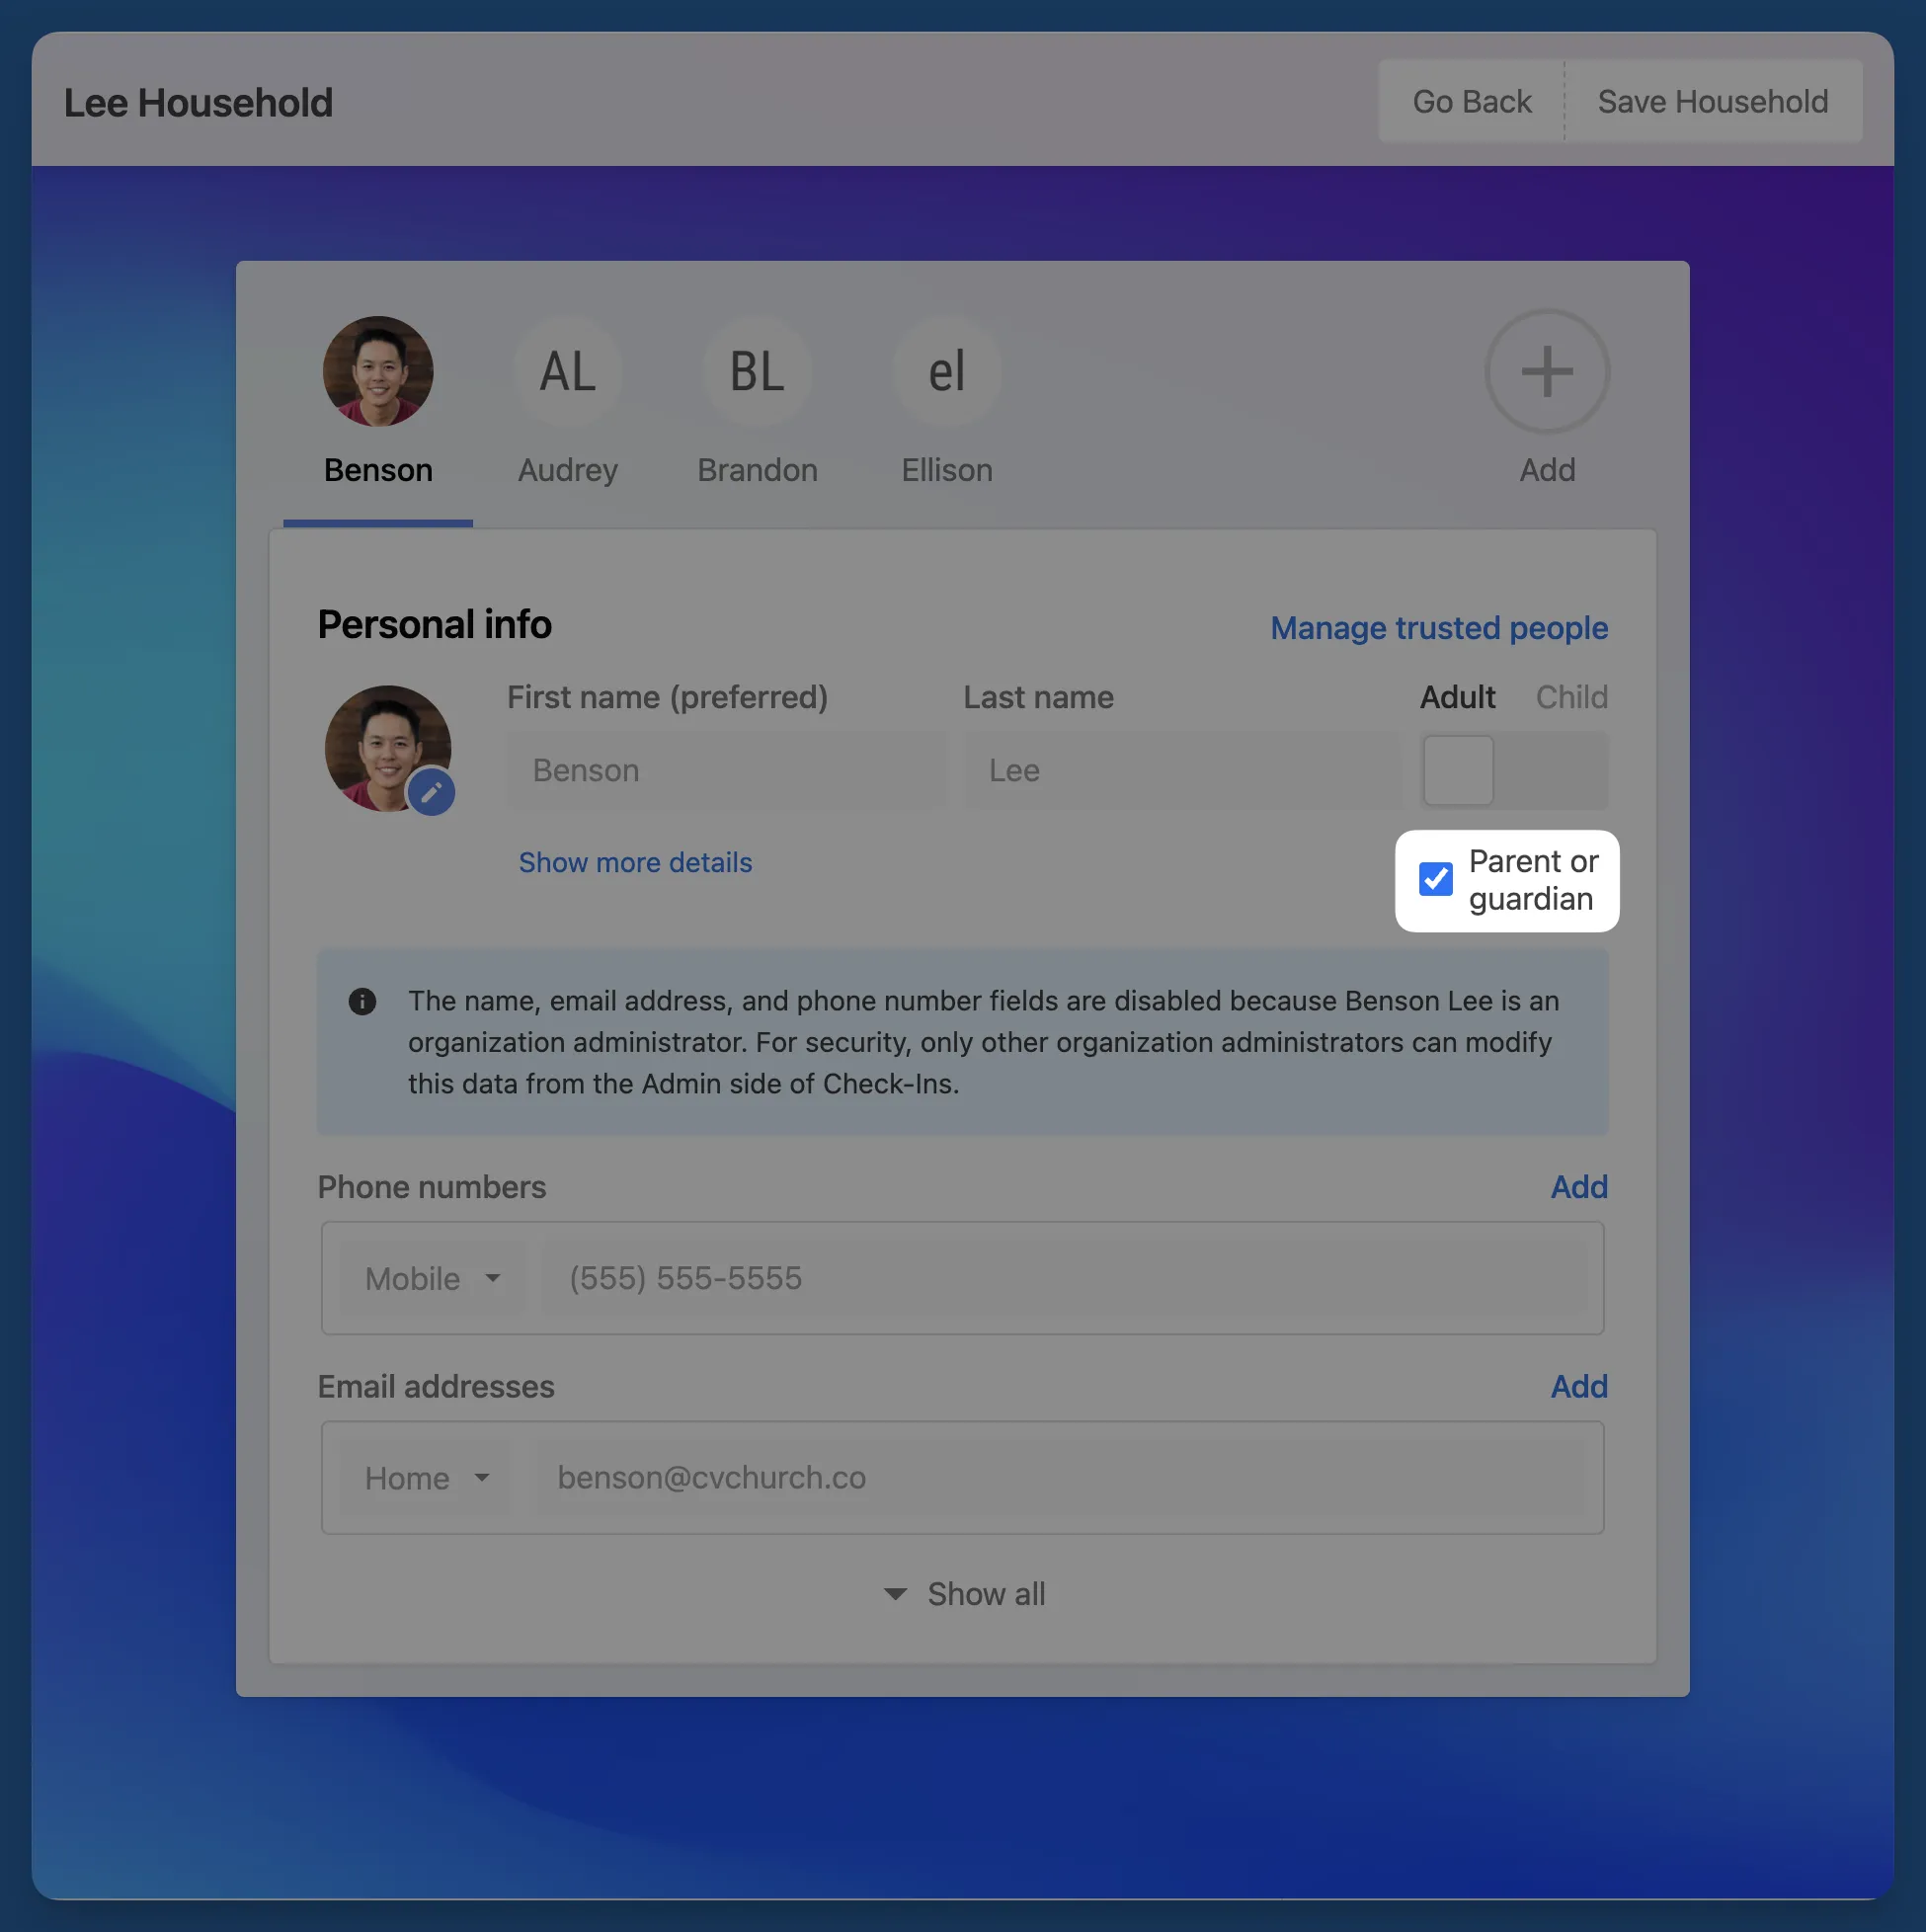
Task: Select the Child option label
Action: click(x=1571, y=697)
